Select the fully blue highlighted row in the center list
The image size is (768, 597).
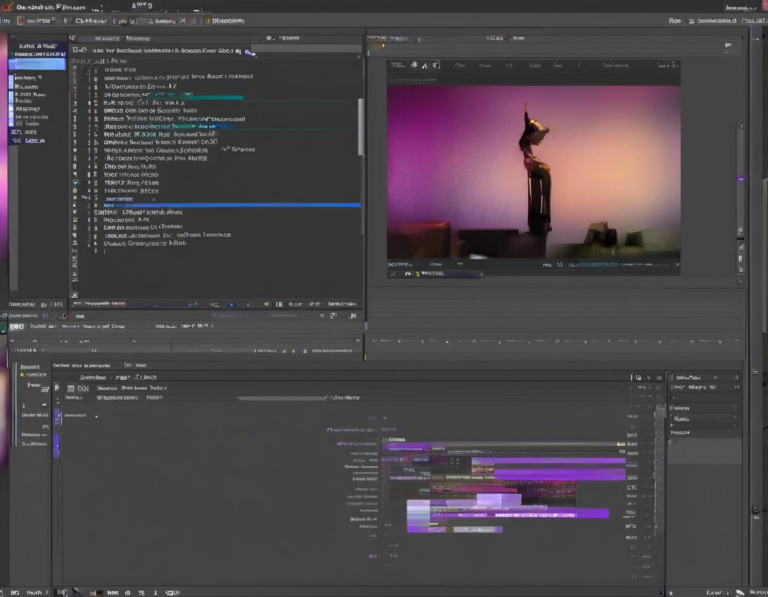tap(231, 205)
